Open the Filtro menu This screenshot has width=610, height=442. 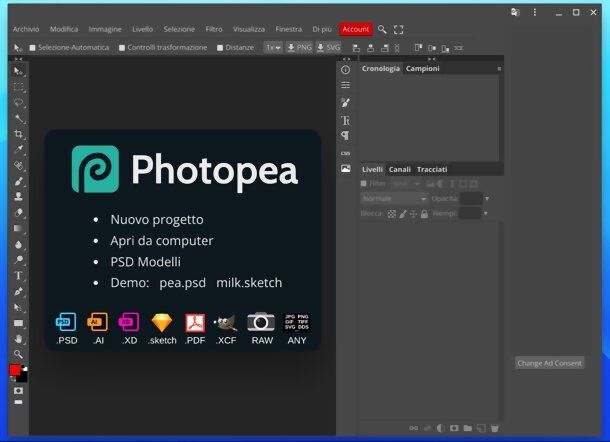point(214,29)
